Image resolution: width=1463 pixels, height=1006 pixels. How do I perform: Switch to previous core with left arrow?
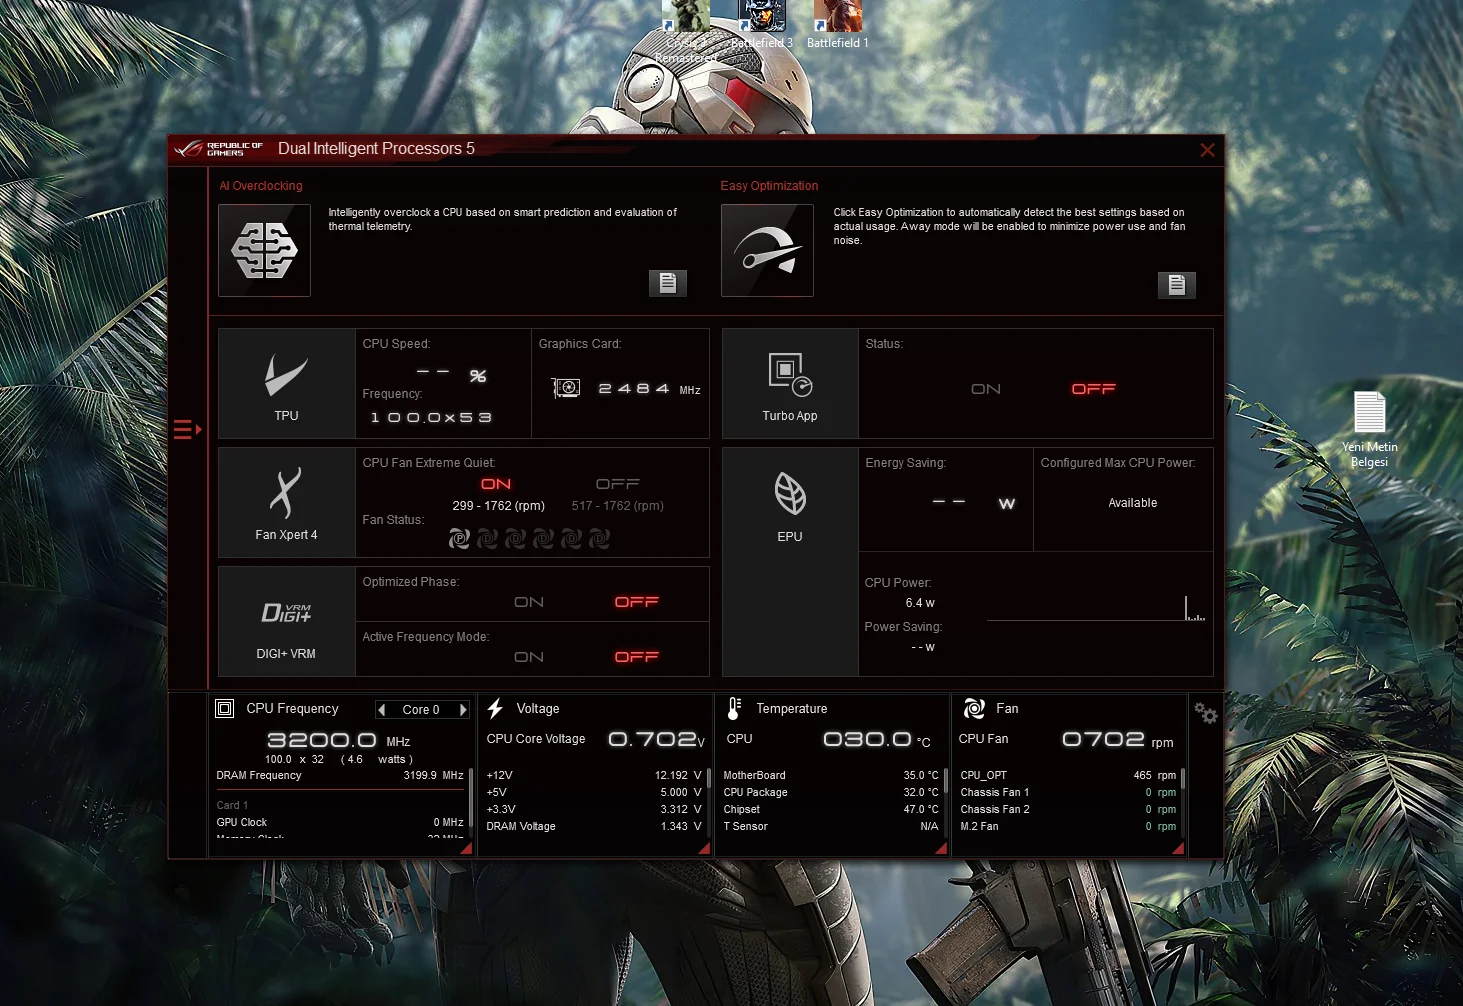381,710
